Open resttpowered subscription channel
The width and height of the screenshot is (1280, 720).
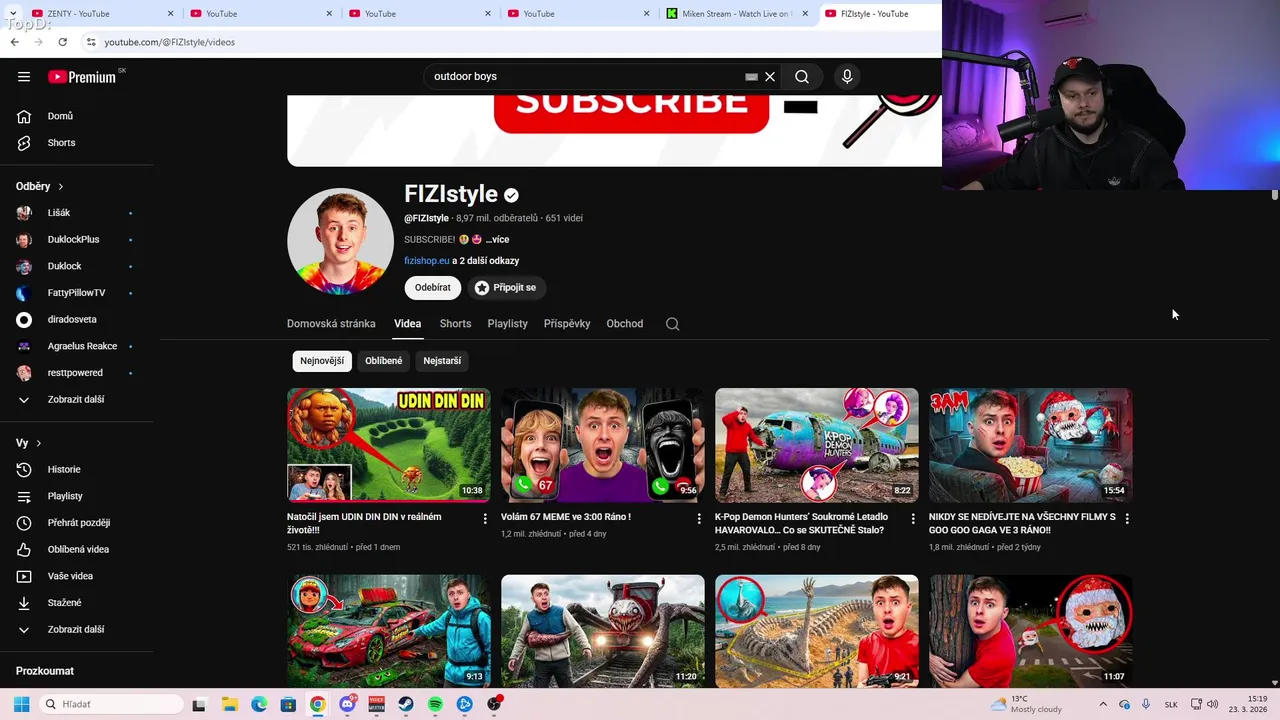(76, 373)
